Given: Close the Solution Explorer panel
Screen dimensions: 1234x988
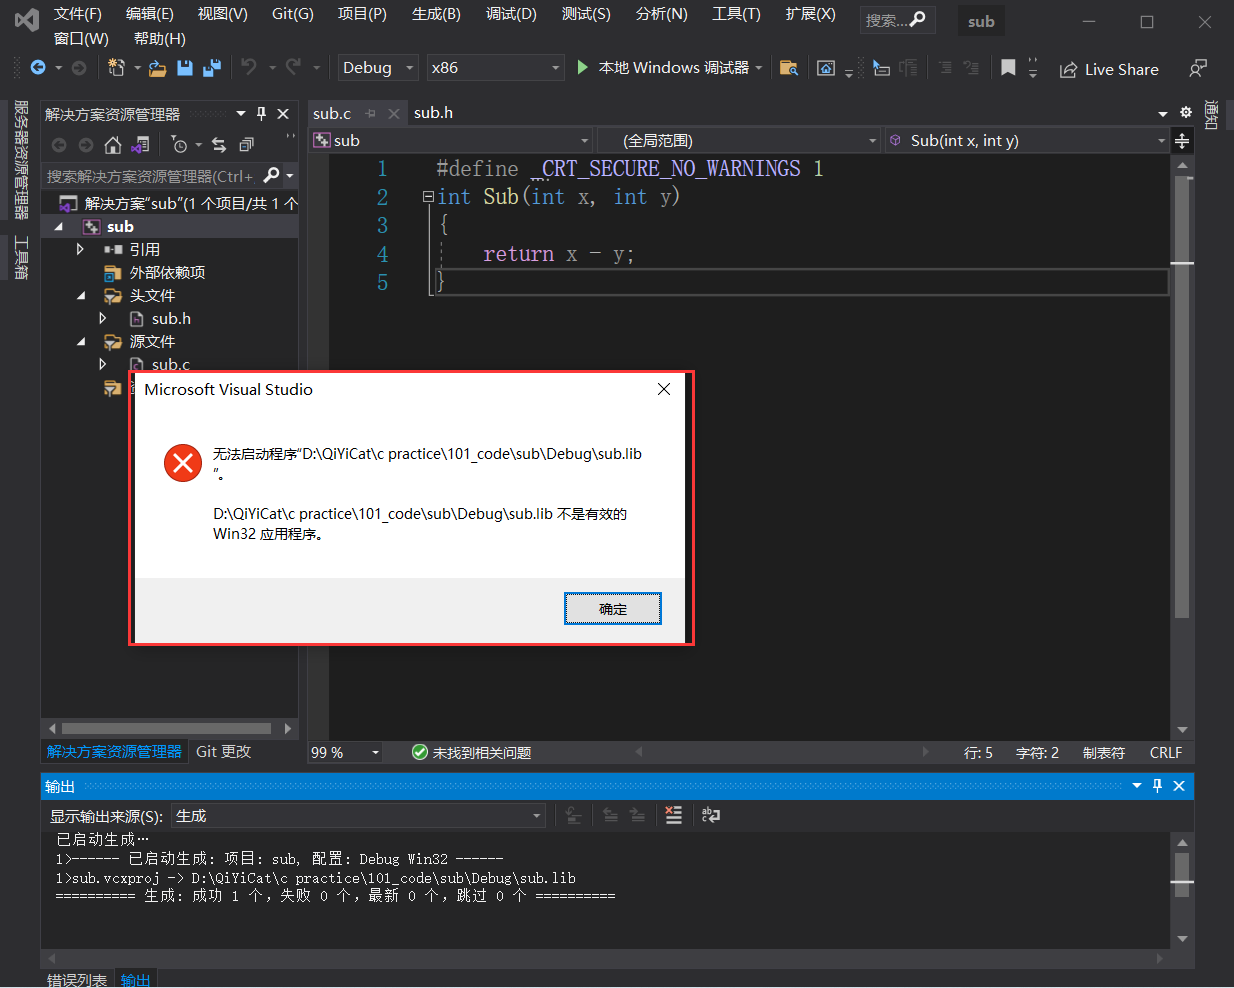Looking at the screenshot, I should 283,114.
